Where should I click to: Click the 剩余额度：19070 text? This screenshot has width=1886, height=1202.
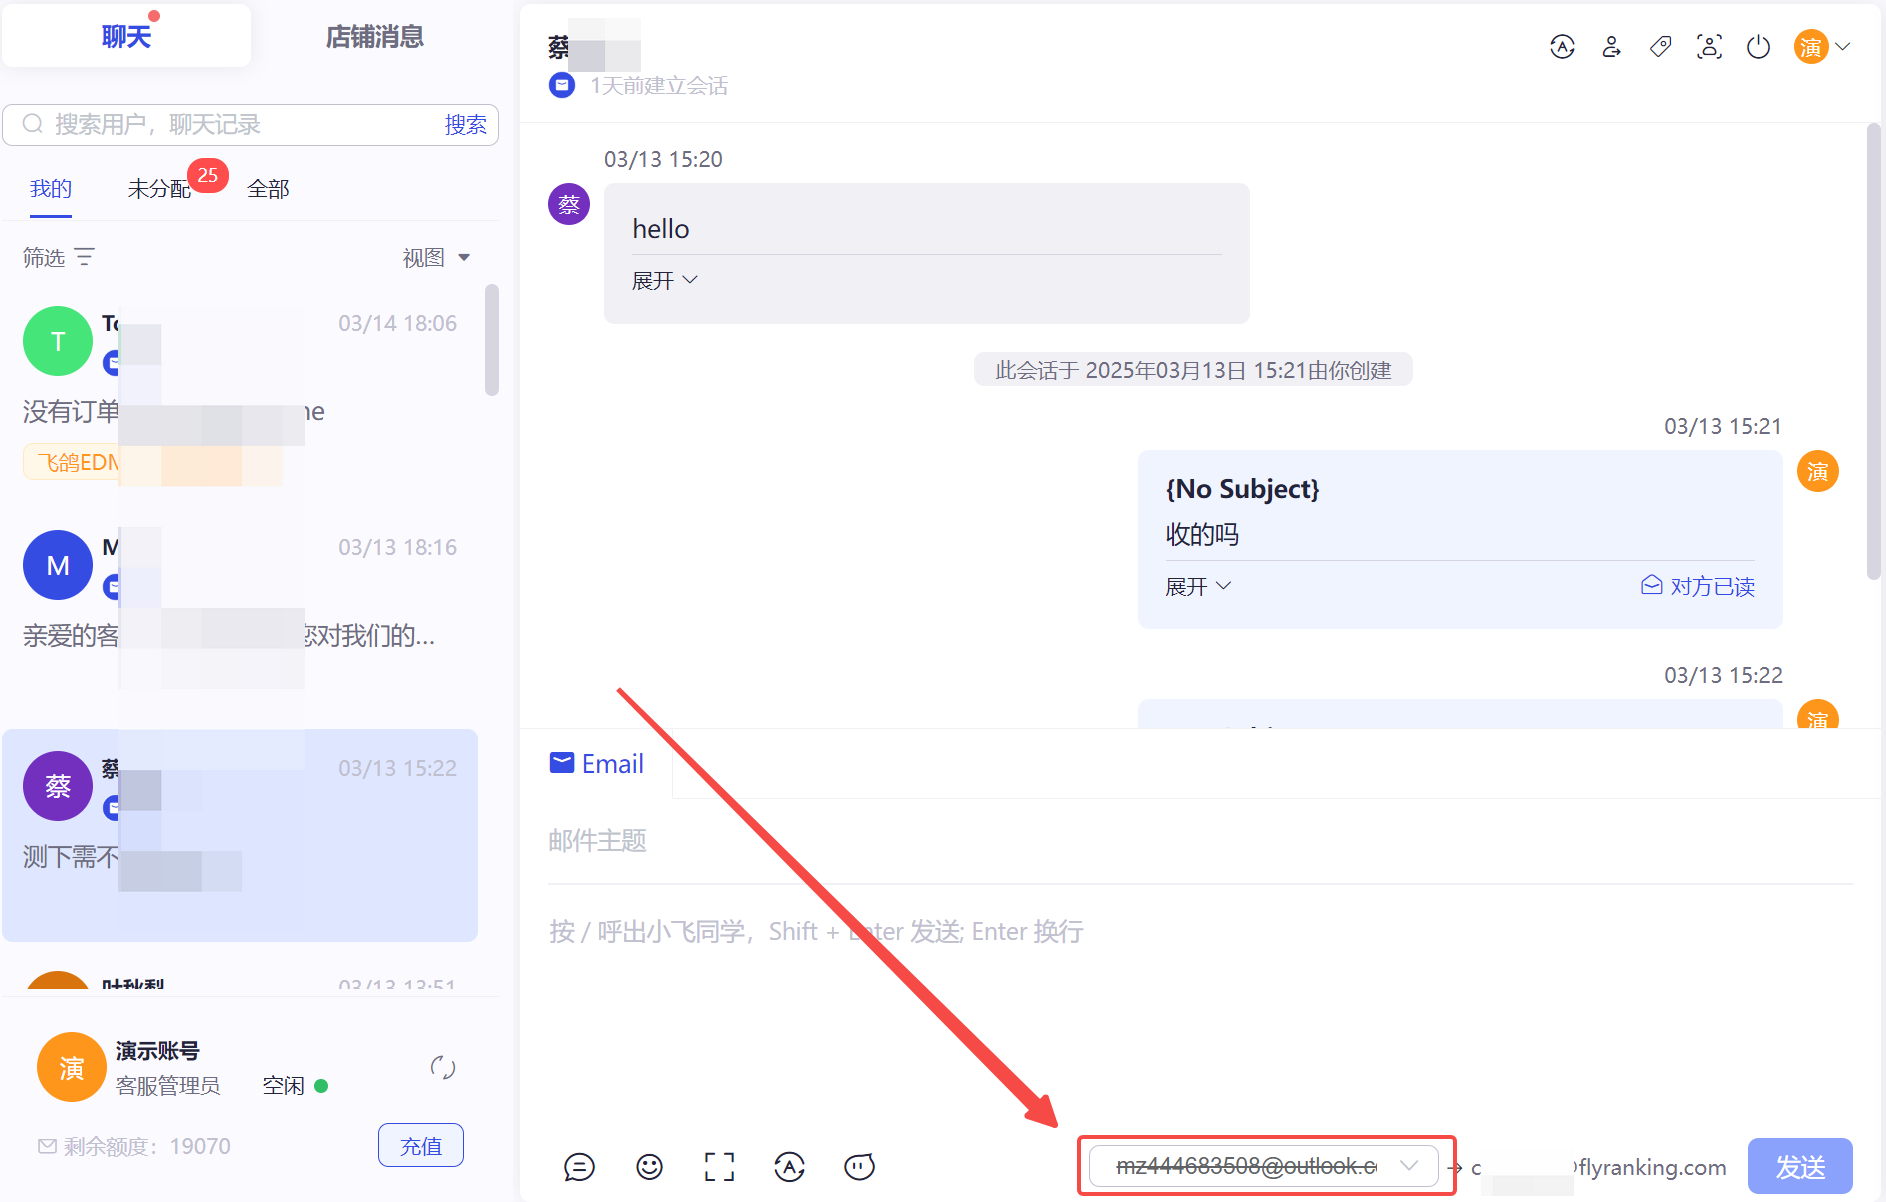(x=147, y=1146)
